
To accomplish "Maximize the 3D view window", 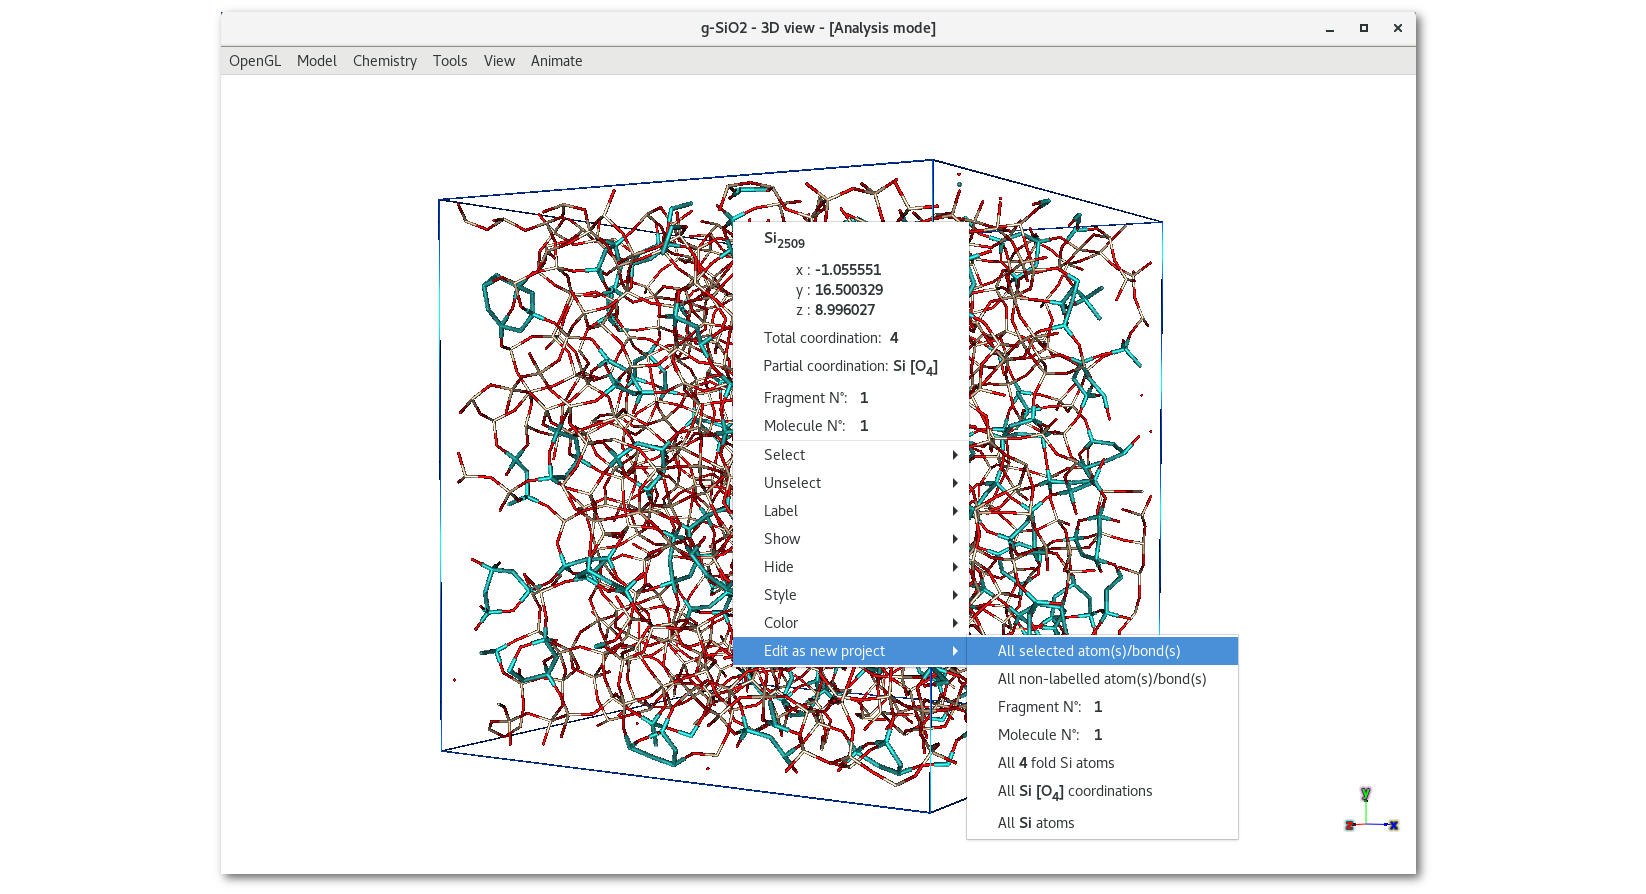I will click(x=1363, y=28).
